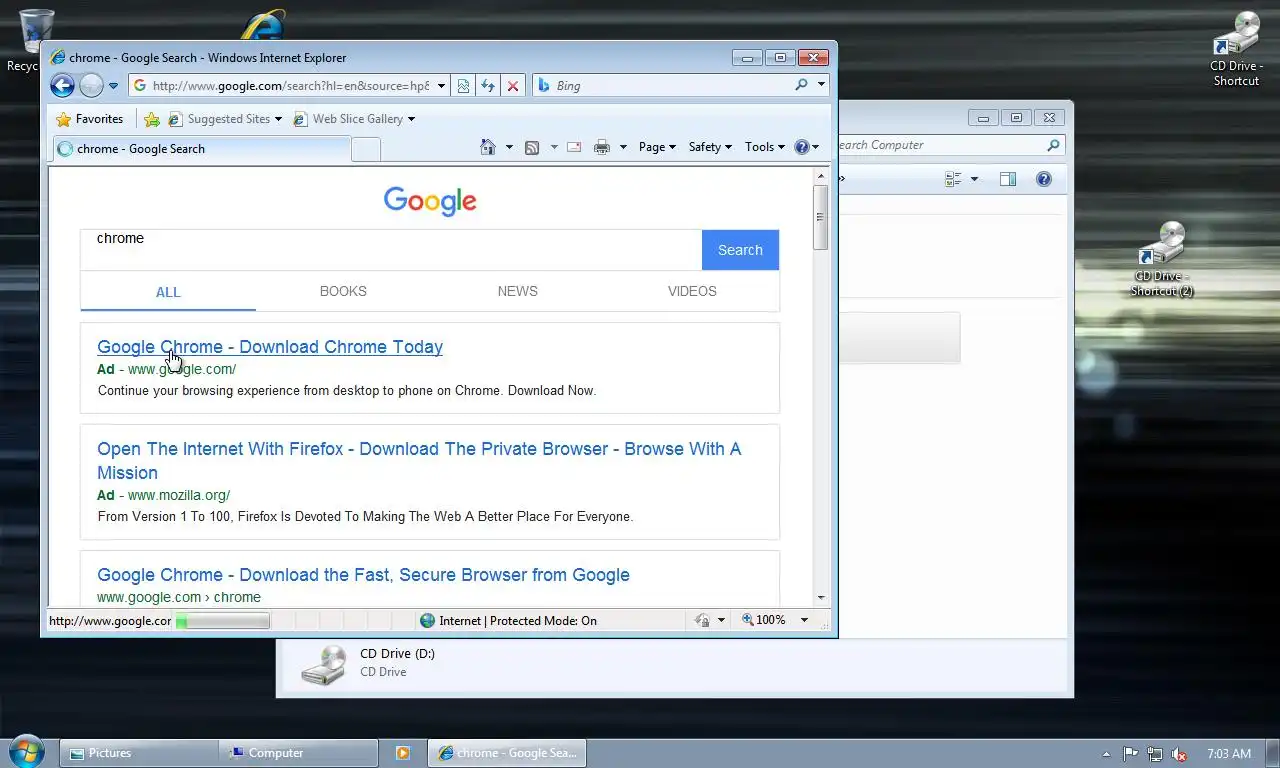Go back with the blue Back arrow
This screenshot has width=1280, height=768.
62,86
